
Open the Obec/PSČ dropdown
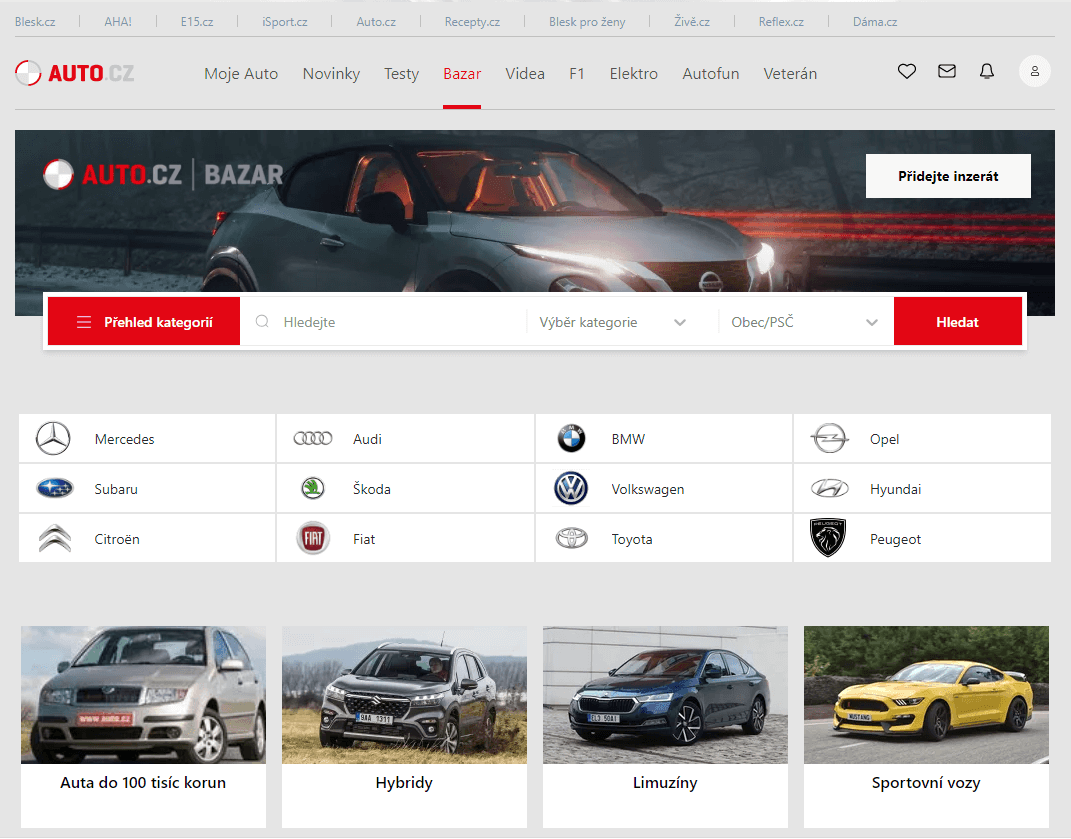coord(805,322)
